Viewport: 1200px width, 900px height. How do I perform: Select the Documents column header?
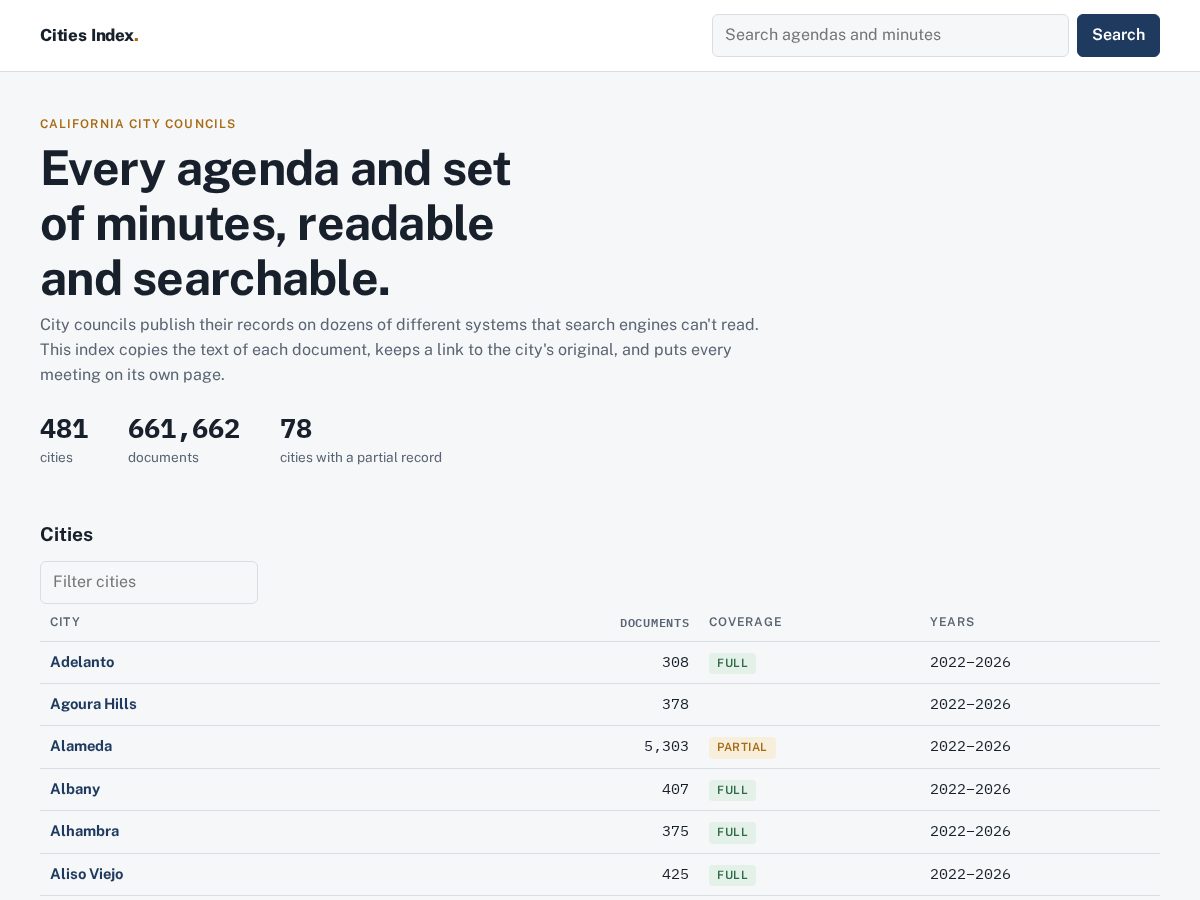pos(654,623)
